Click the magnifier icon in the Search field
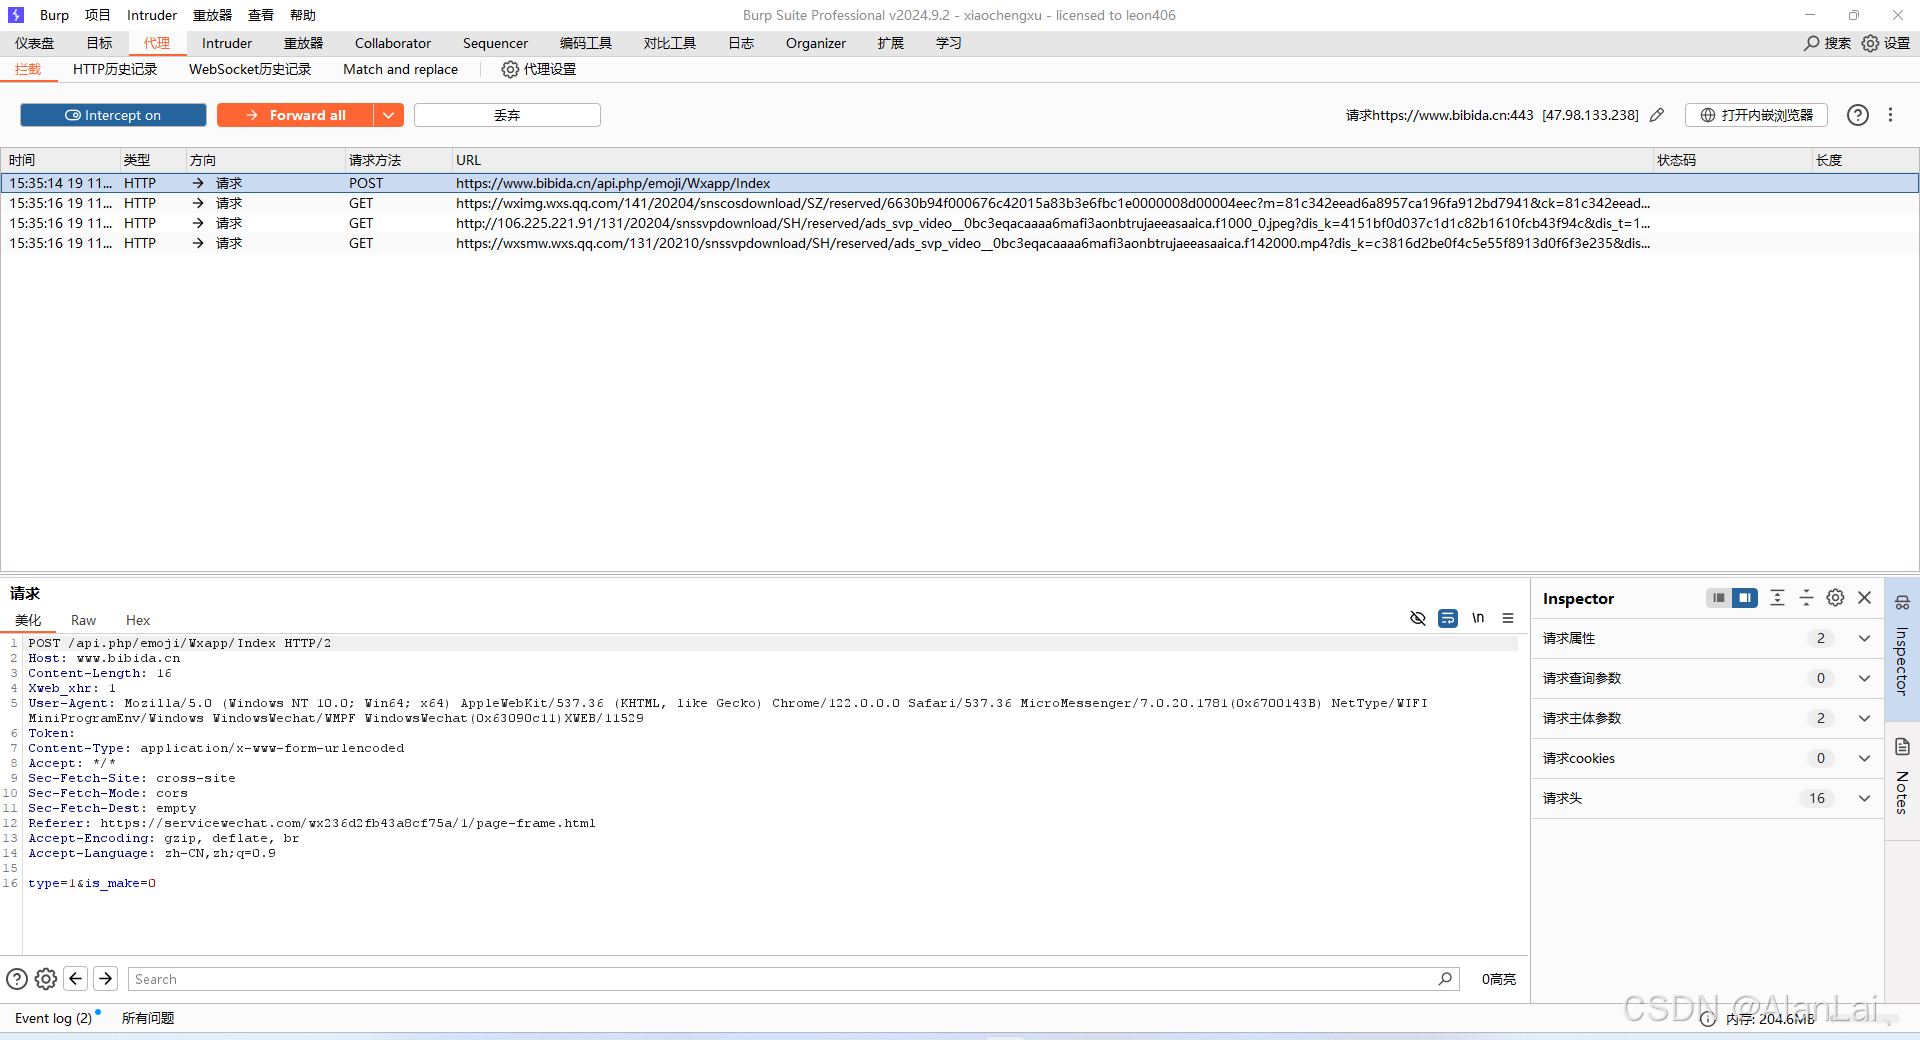Screen dimensions: 1920x1040 [x=1445, y=979]
